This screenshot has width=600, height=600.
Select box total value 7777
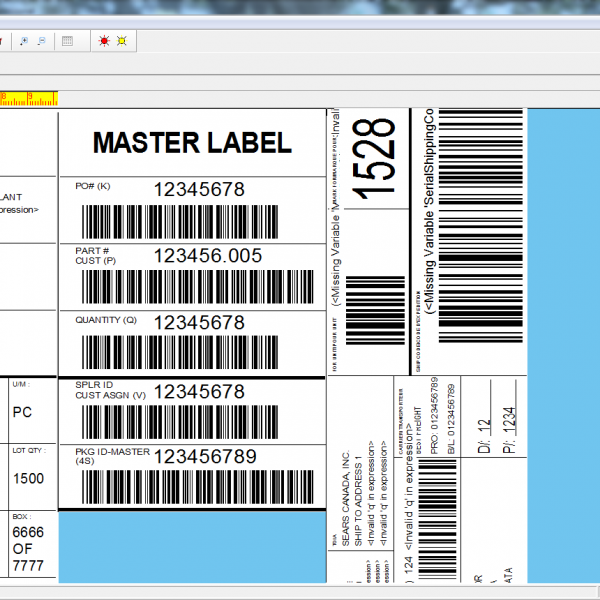28,566
